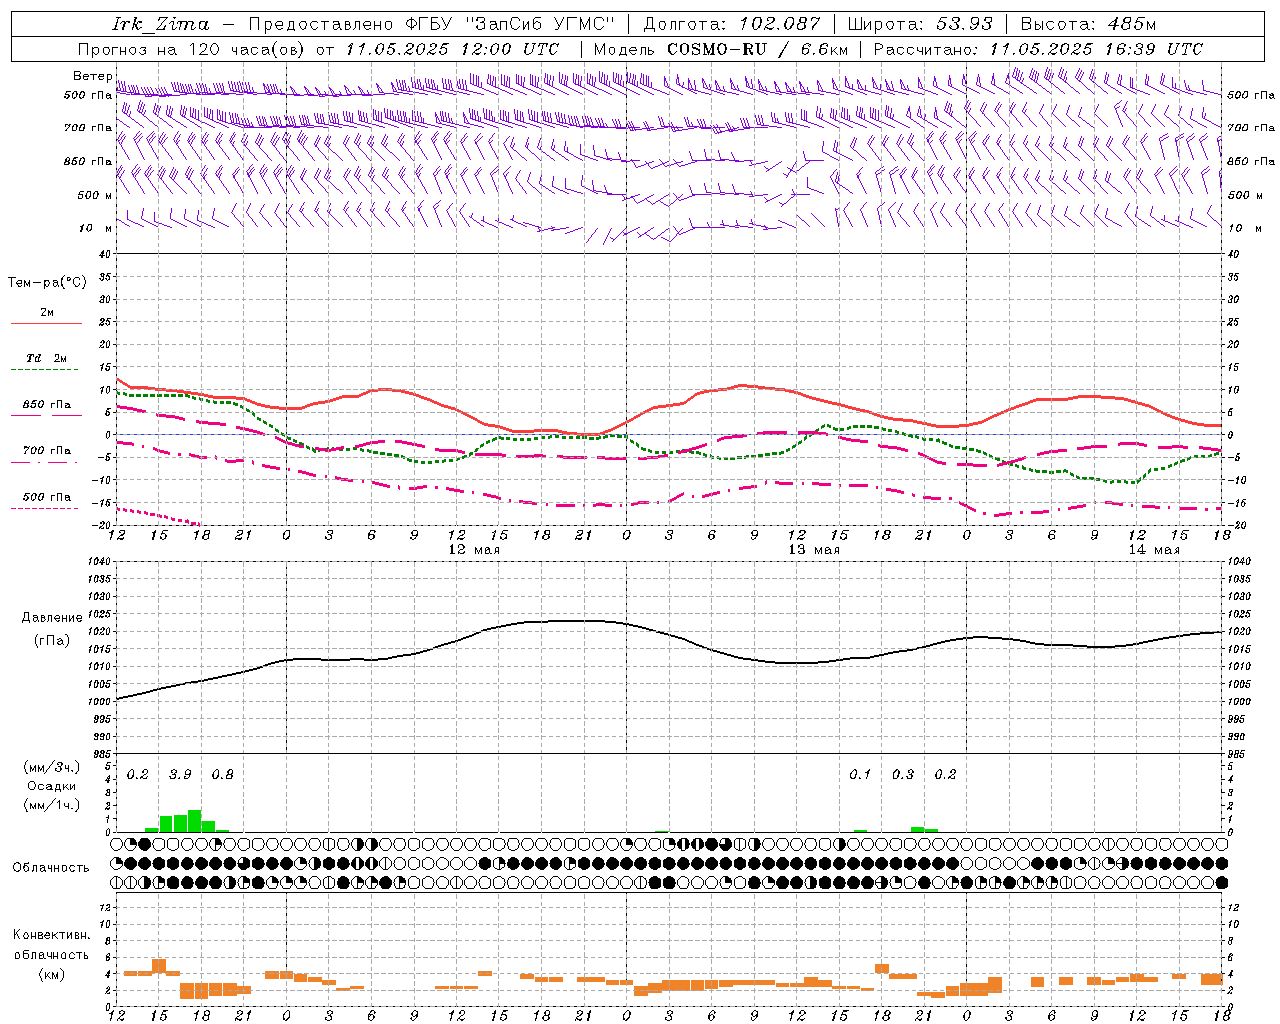Click calculation time 11.05.2025 16:39 UTC
The width and height of the screenshot is (1280, 1024).
(x=1096, y=48)
